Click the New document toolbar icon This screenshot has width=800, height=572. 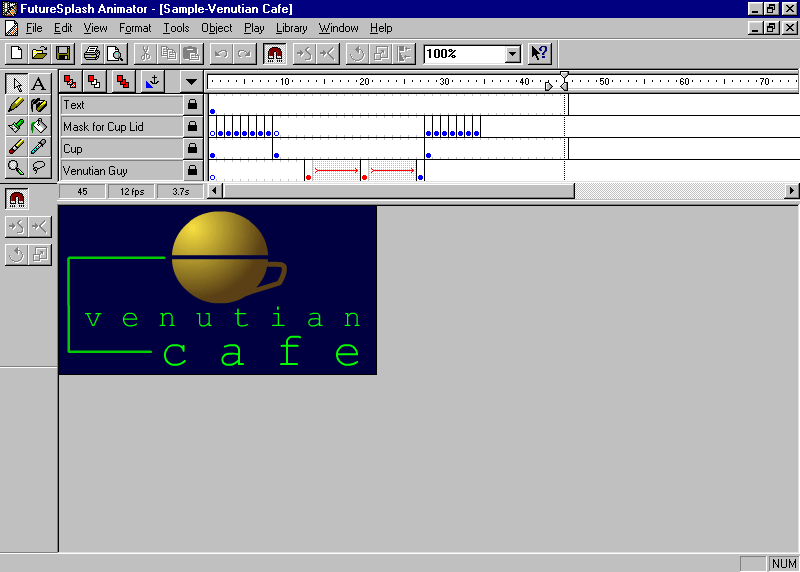[16, 54]
